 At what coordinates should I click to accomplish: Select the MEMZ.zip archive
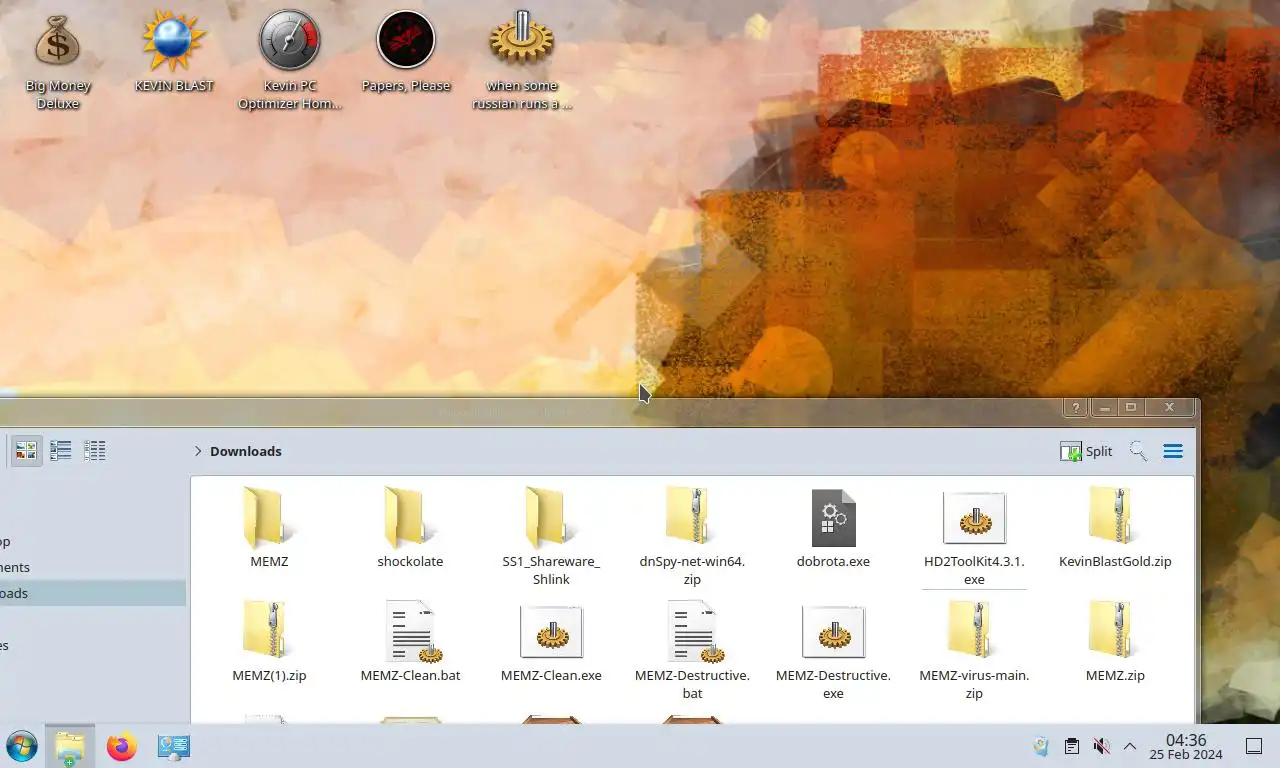click(1115, 642)
